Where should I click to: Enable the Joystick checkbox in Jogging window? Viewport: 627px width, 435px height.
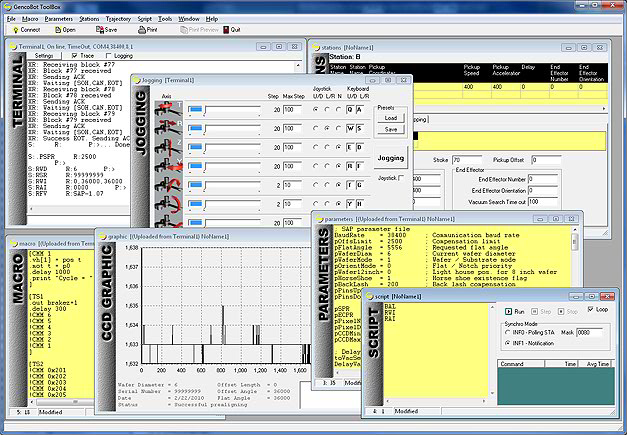click(x=401, y=178)
